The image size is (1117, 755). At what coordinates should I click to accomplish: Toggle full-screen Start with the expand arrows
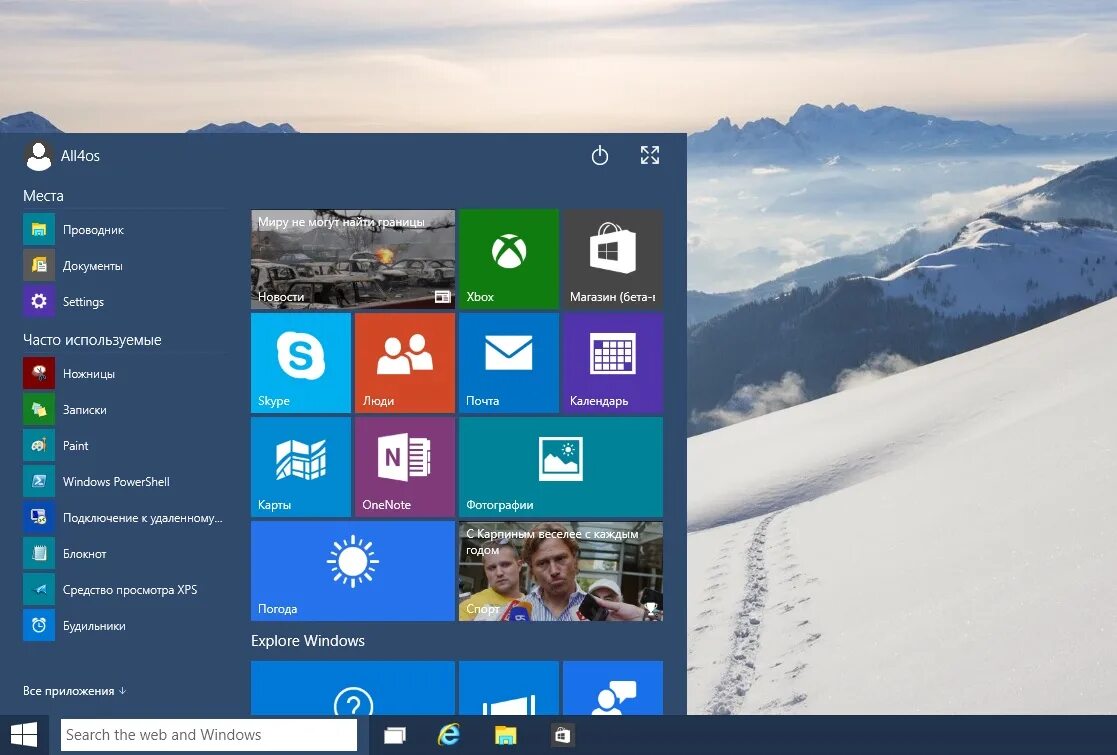[649, 155]
